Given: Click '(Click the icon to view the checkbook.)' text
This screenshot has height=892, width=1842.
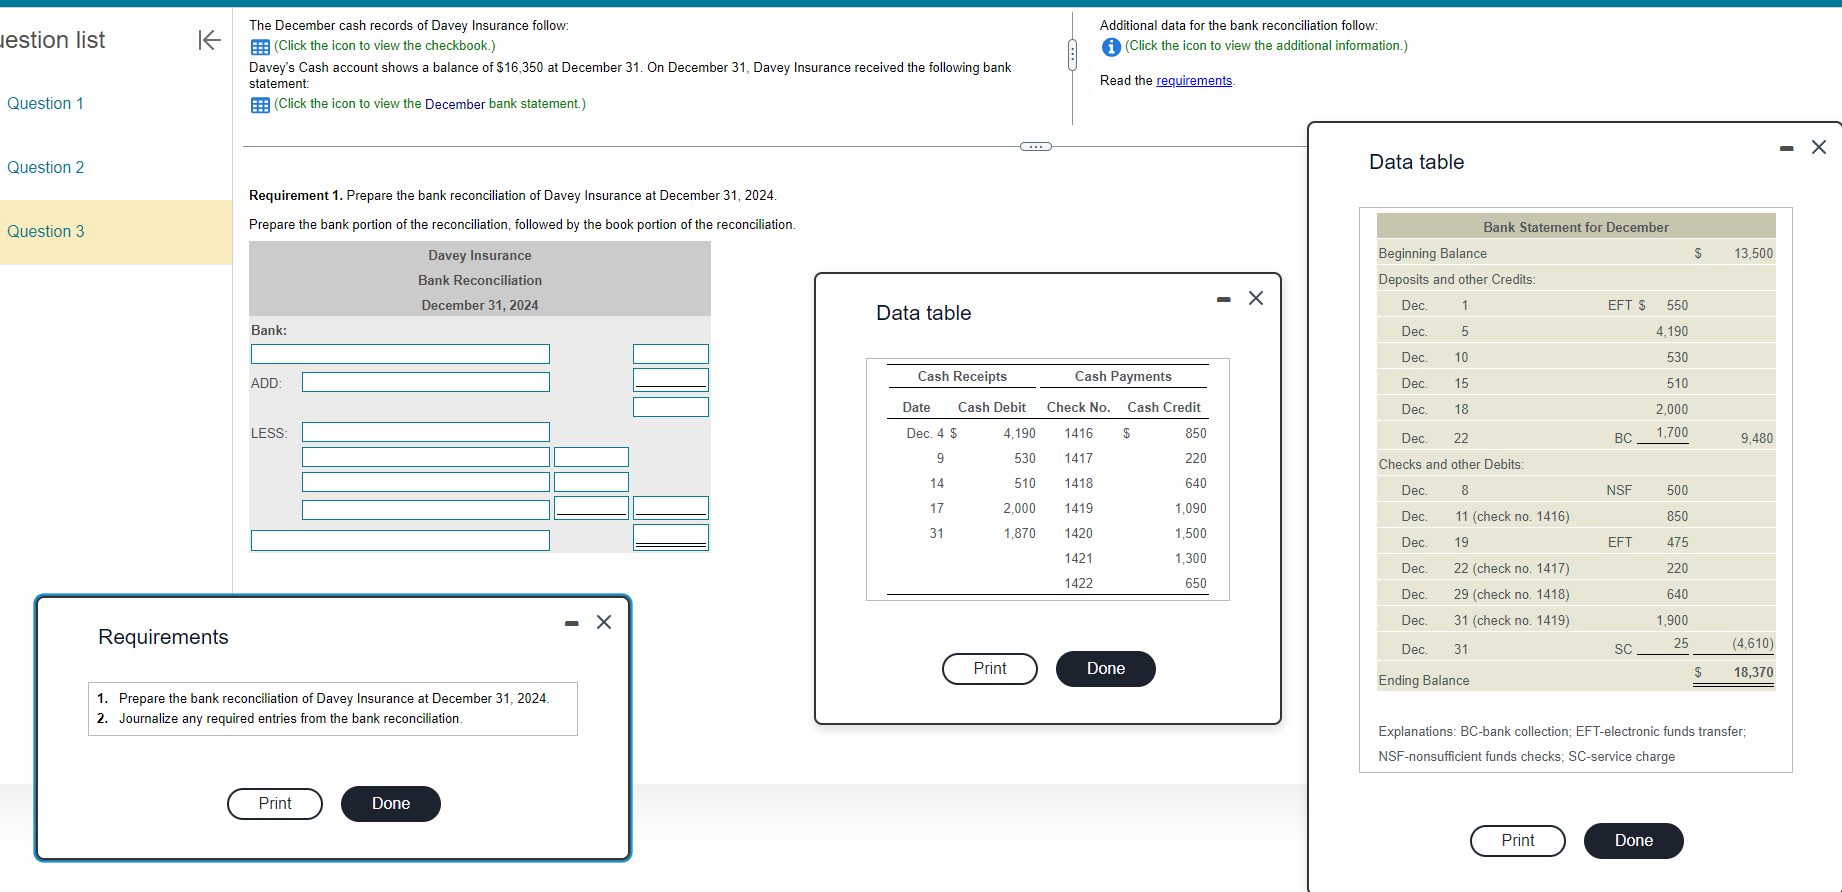Looking at the screenshot, I should click(x=385, y=46).
